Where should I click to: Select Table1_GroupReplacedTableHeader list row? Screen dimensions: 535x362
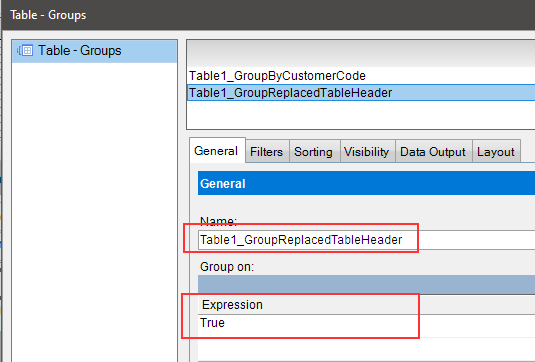point(362,93)
